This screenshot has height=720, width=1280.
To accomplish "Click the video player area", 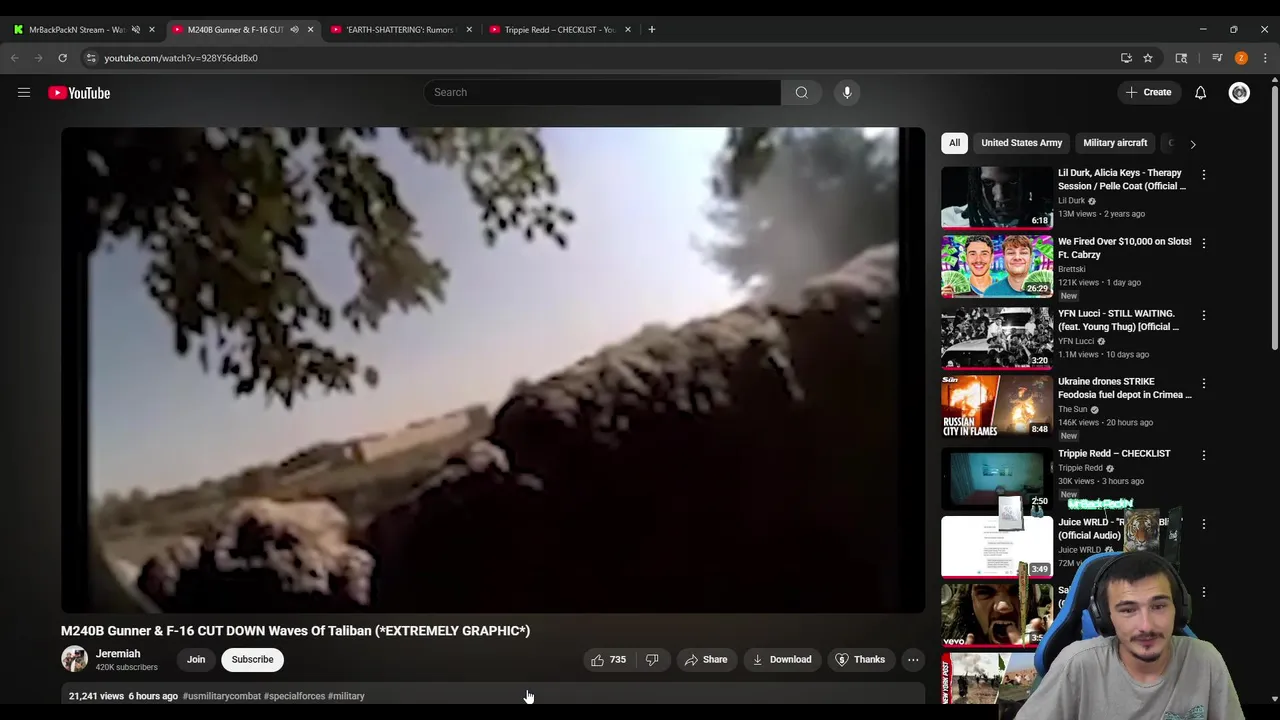I will 493,370.
